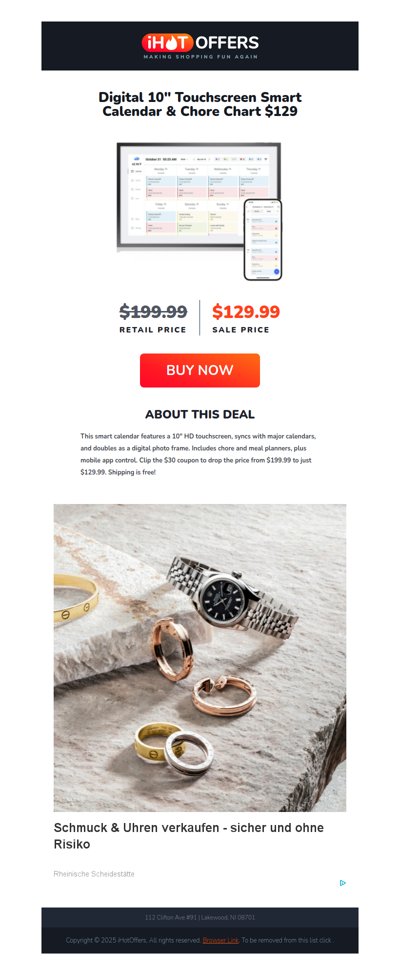Open the Browser Link in footer
This screenshot has height=954, width=400.
pyautogui.click(x=220, y=940)
